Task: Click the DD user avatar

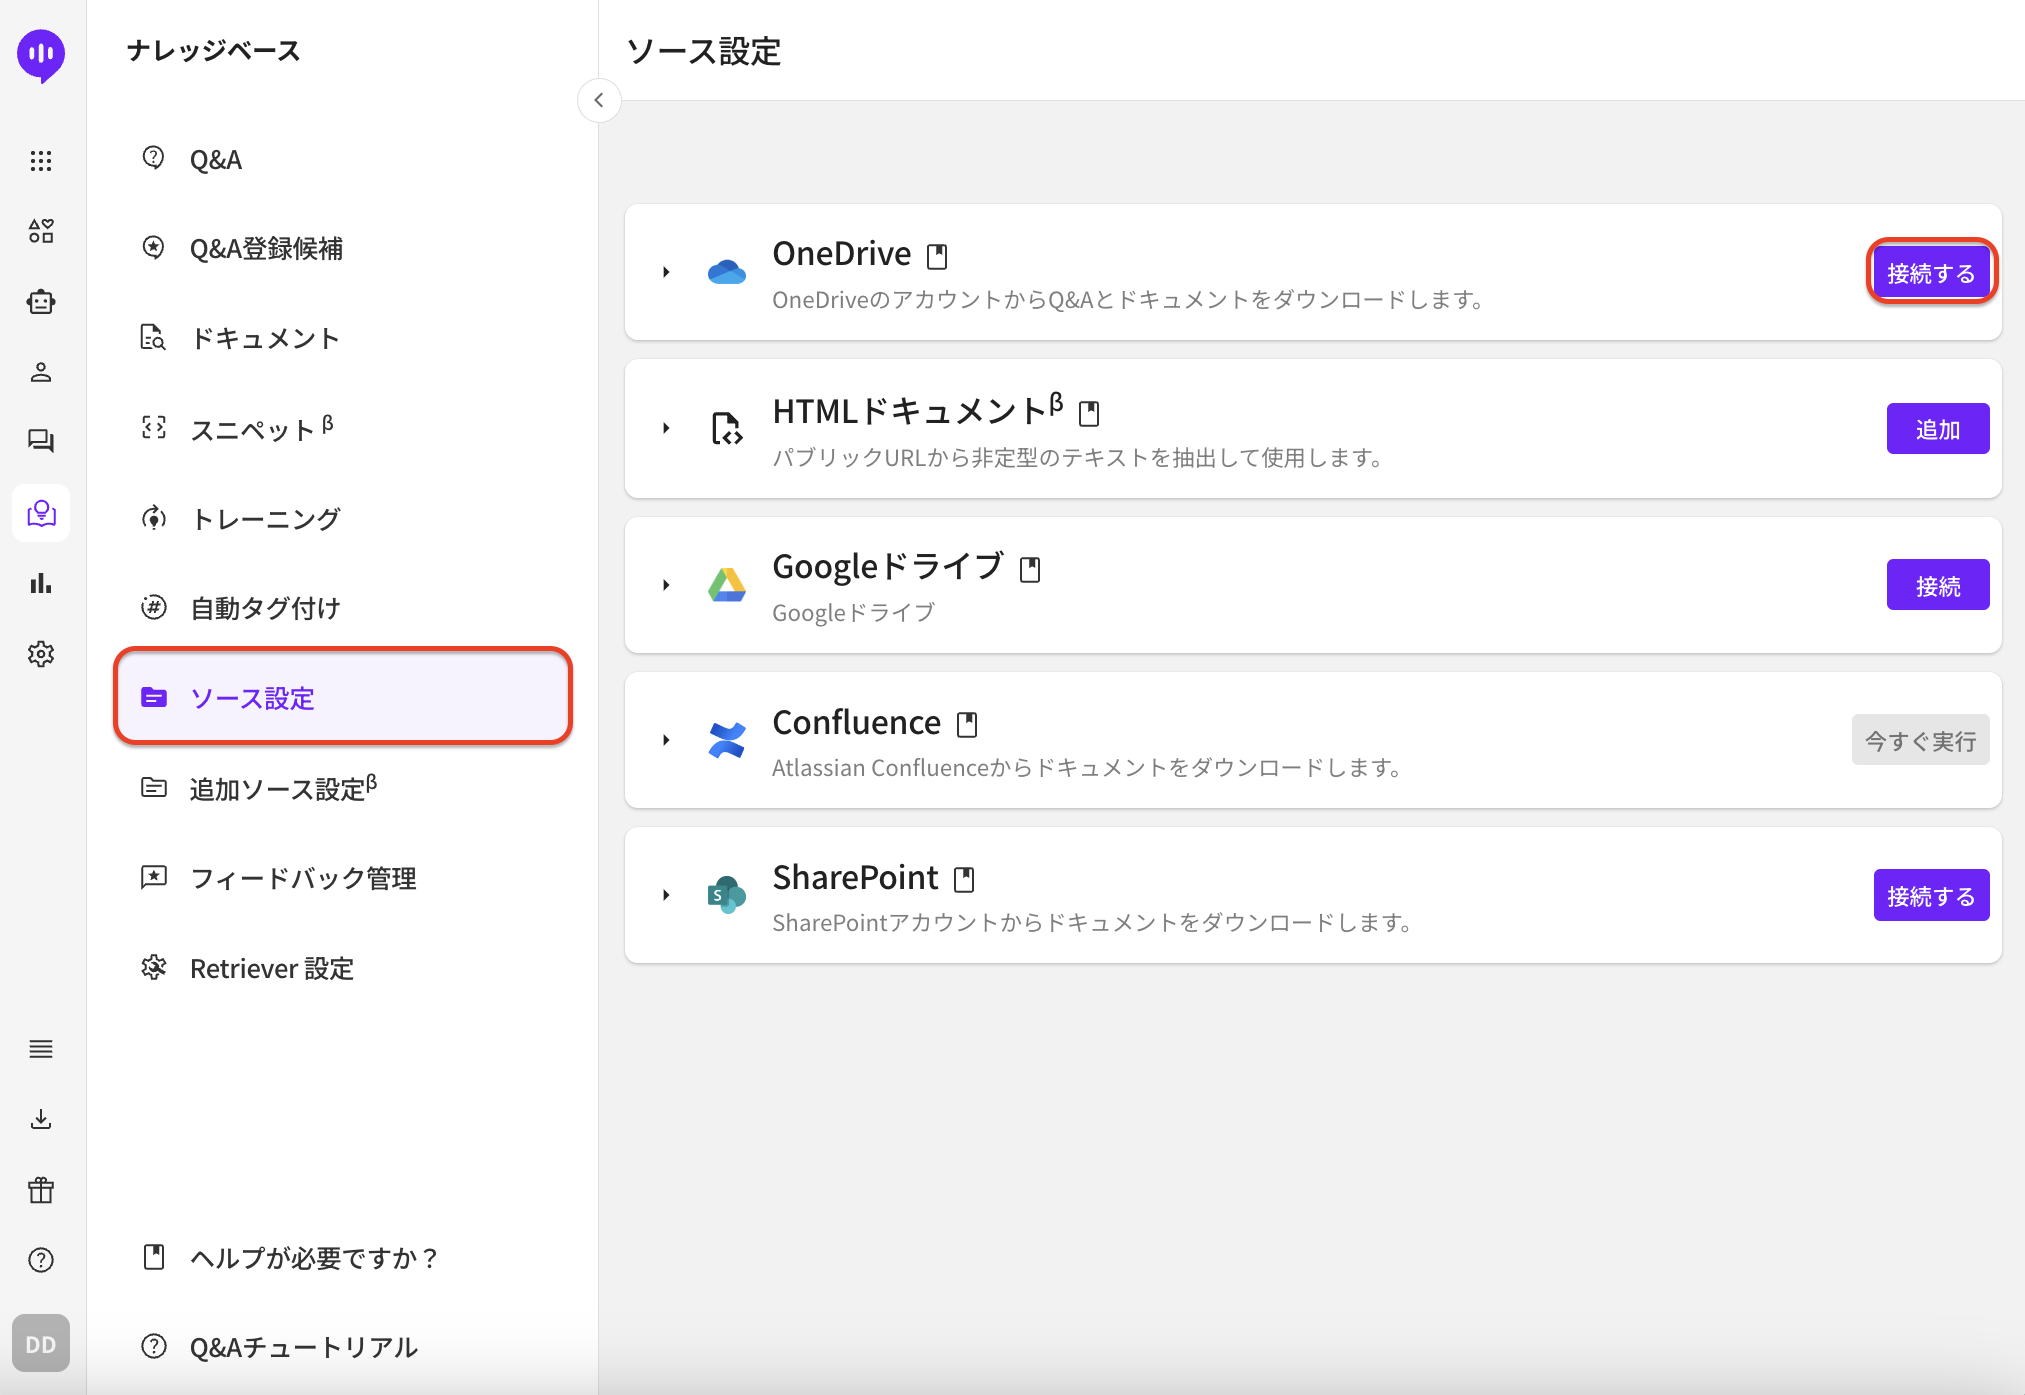Action: point(41,1344)
